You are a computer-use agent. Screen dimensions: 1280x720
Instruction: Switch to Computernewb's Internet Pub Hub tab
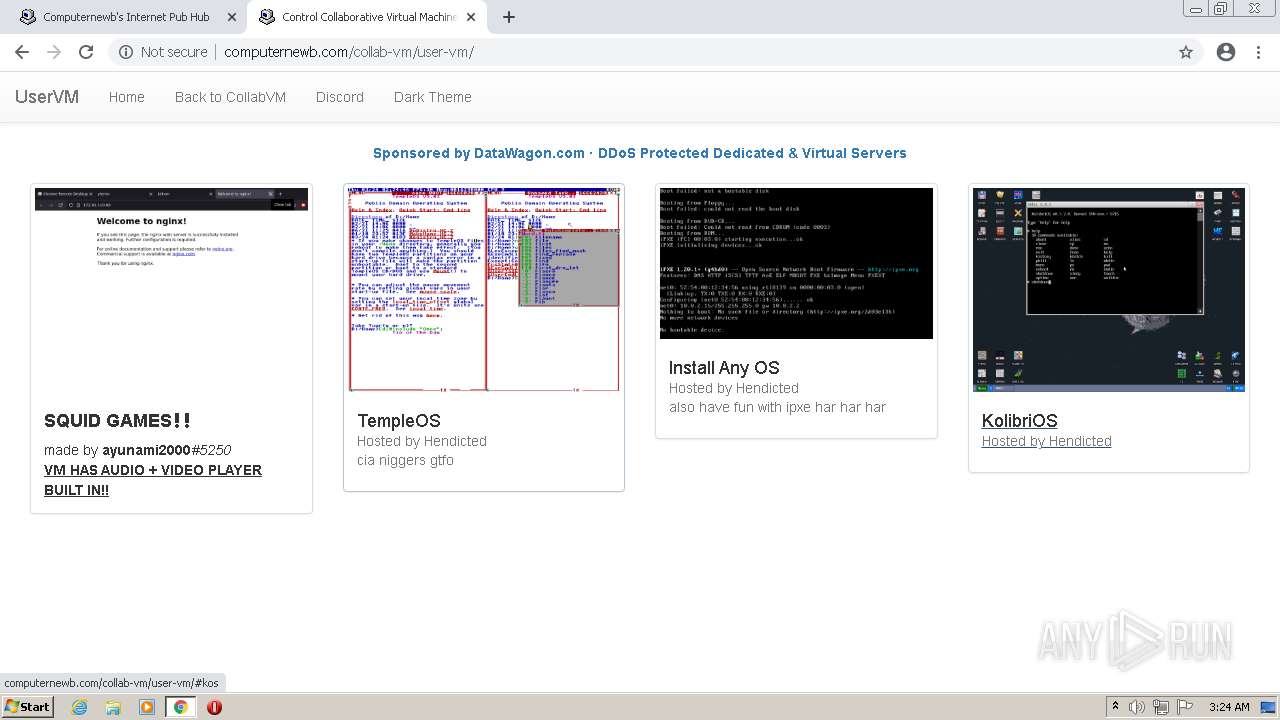pyautogui.click(x=125, y=17)
